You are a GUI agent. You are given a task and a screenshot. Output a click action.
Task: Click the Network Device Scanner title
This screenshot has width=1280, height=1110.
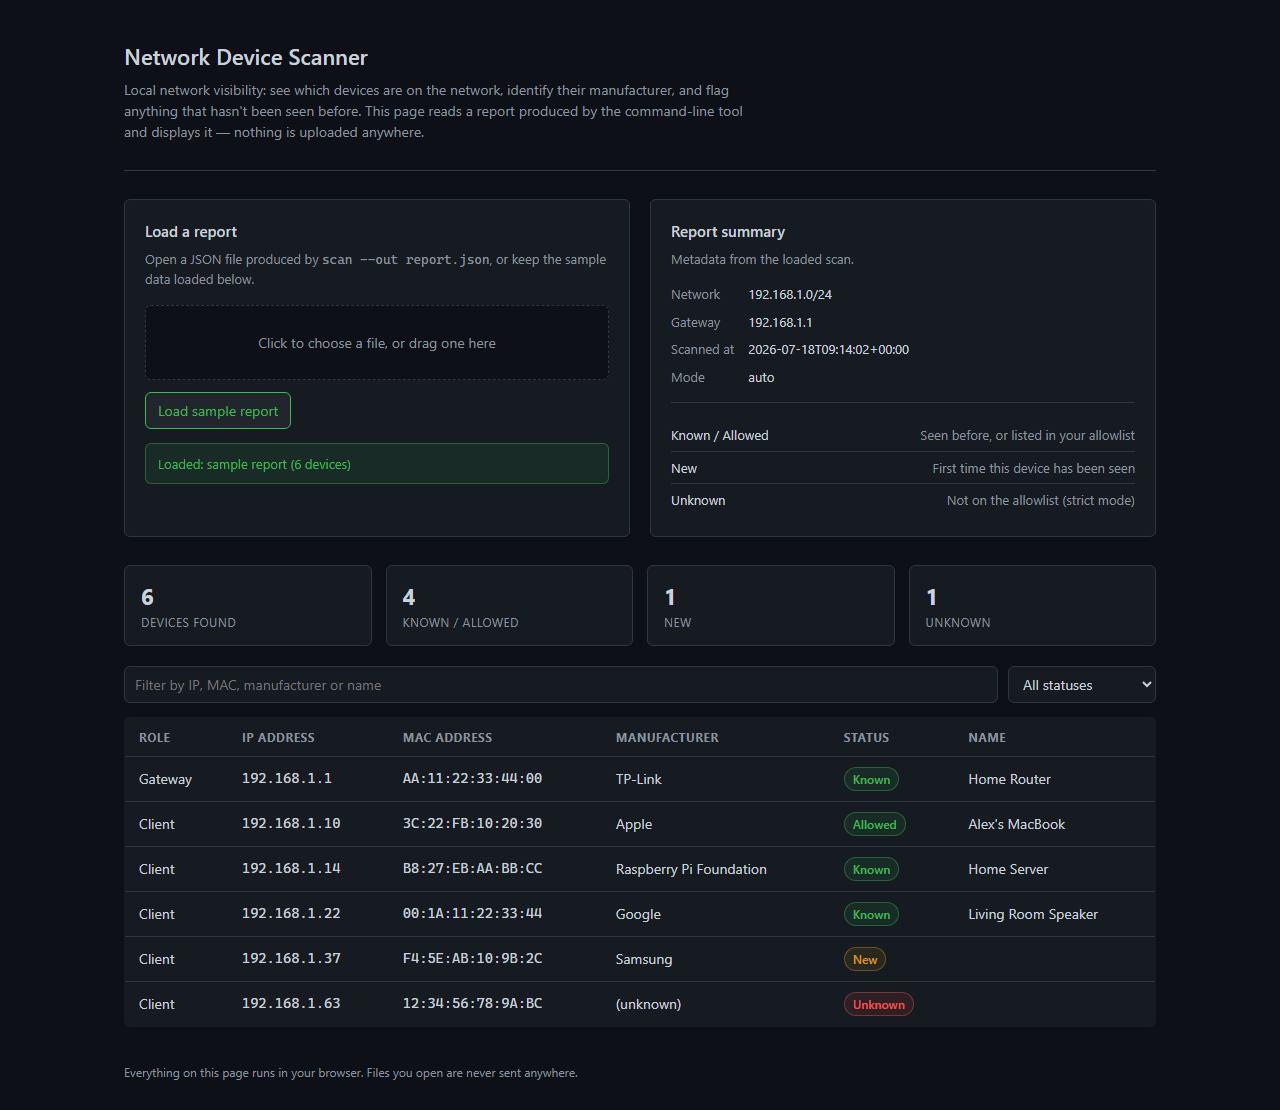[x=246, y=58]
